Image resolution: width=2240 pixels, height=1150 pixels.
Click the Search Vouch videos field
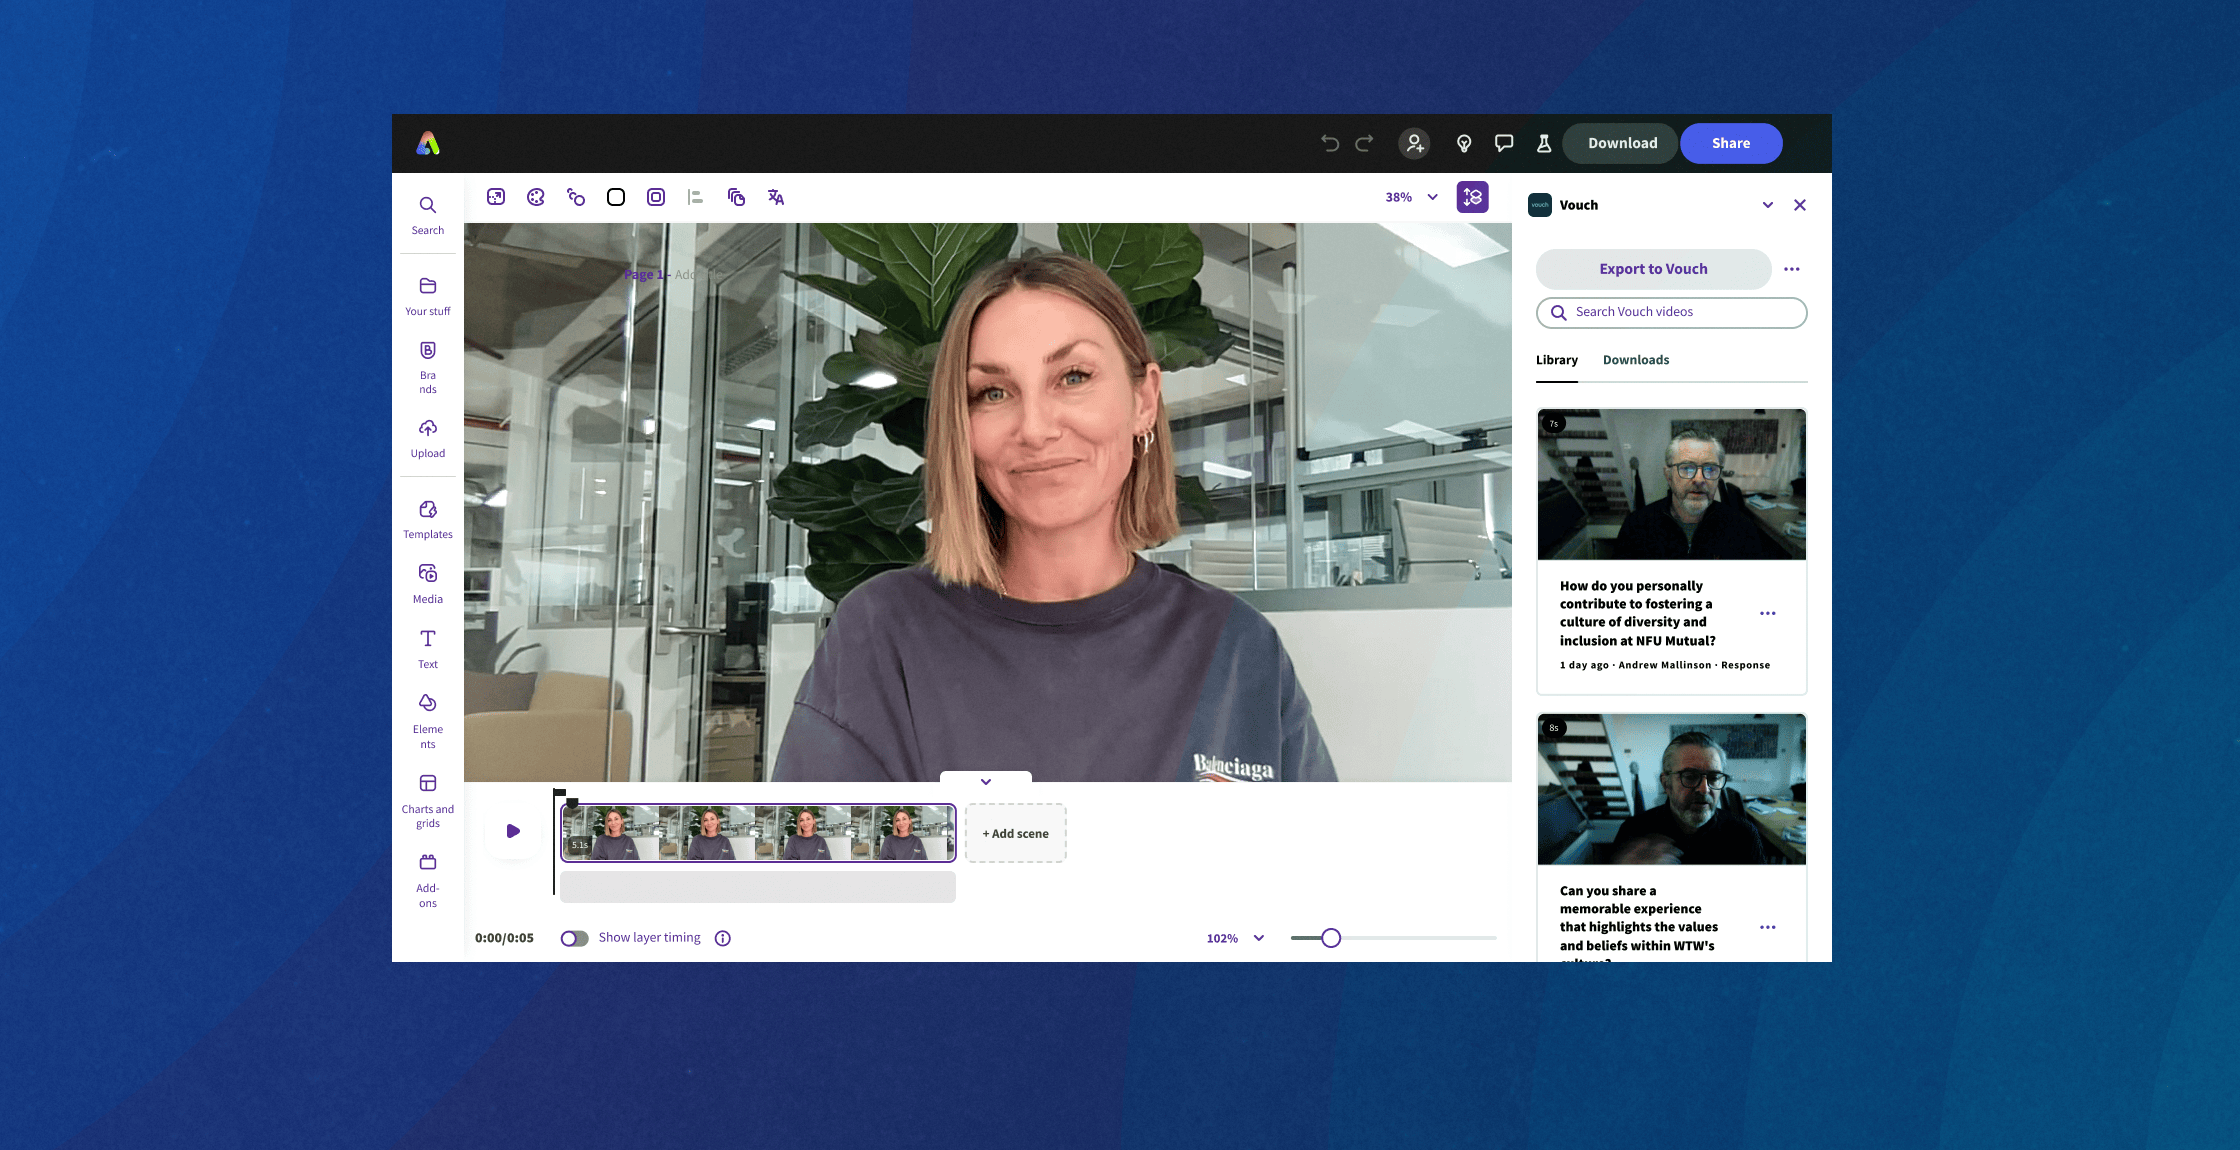(1671, 312)
